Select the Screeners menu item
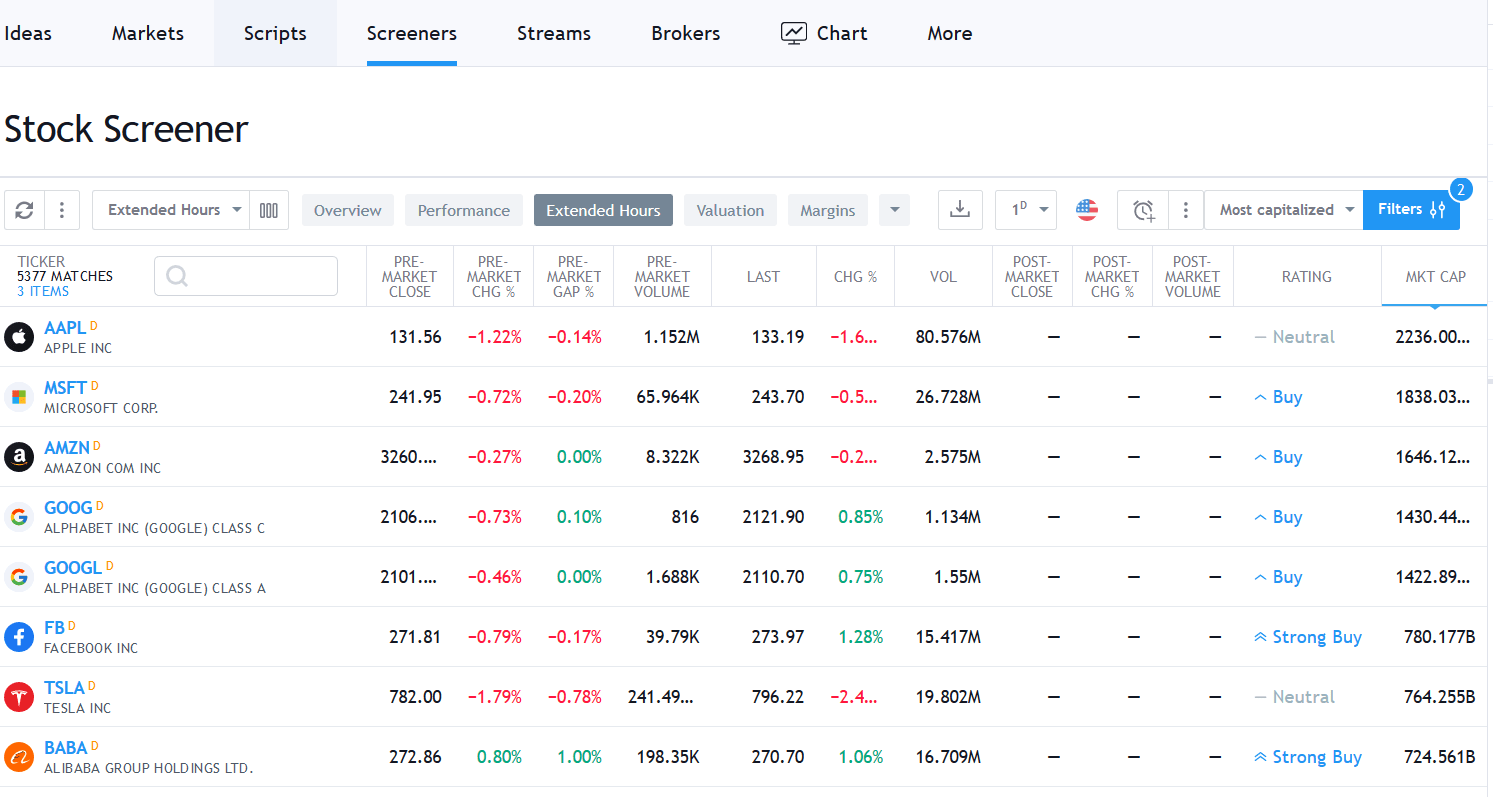Viewport: 1493px width, 797px height. coord(411,33)
